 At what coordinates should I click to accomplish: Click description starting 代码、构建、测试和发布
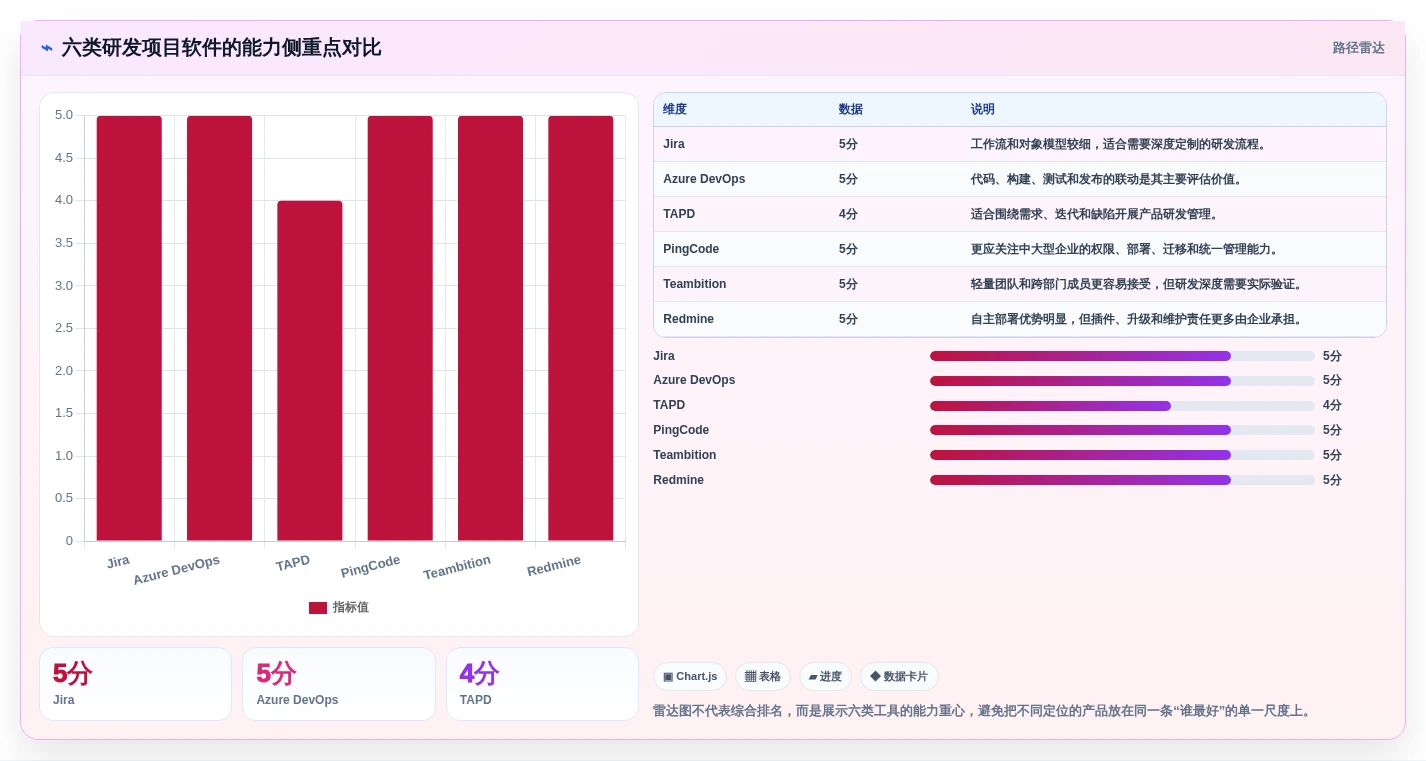[1107, 179]
